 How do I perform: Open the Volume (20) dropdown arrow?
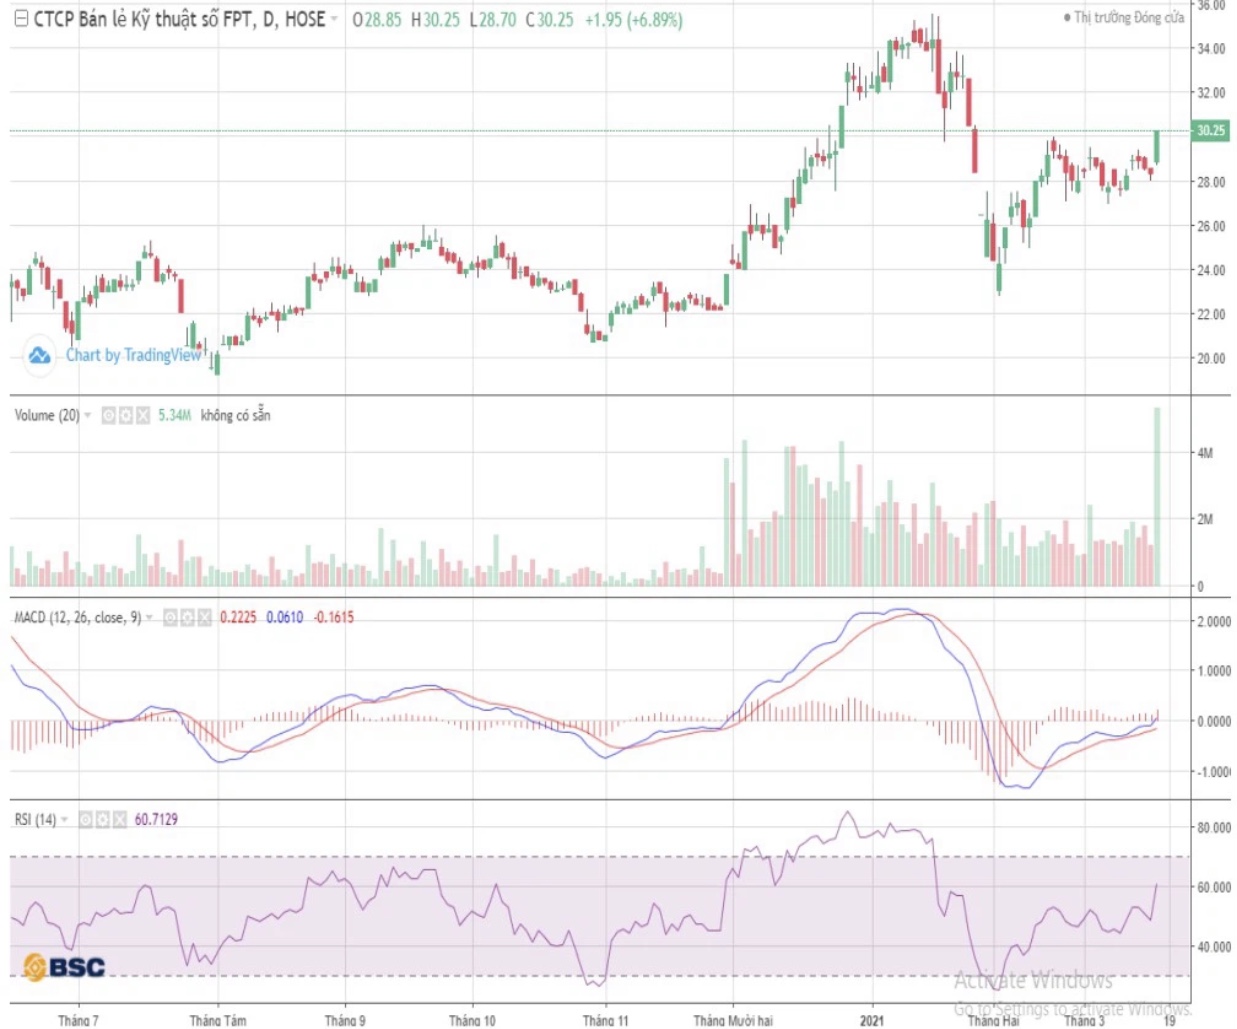tap(88, 415)
